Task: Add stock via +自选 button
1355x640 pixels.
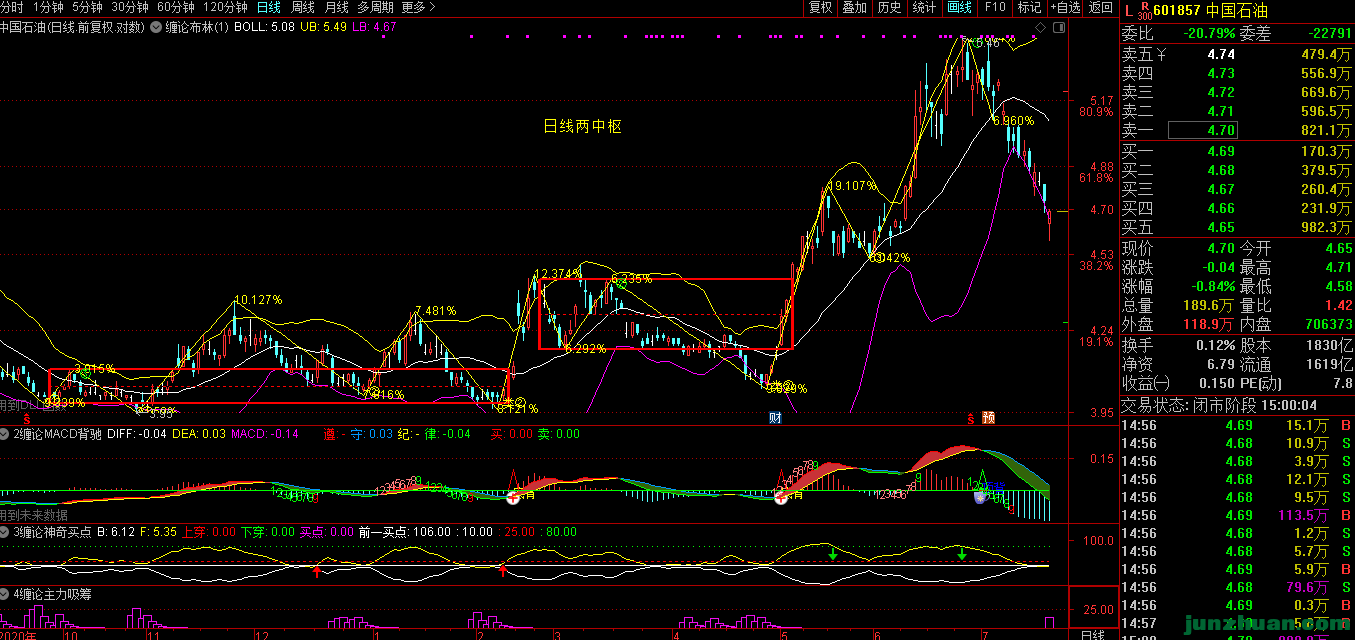Action: (1064, 8)
